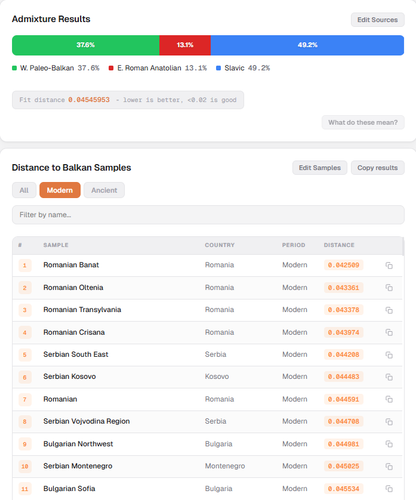The height and width of the screenshot is (500, 416).
Task: Copy the Romanian Crisana row
Action: click(x=389, y=332)
